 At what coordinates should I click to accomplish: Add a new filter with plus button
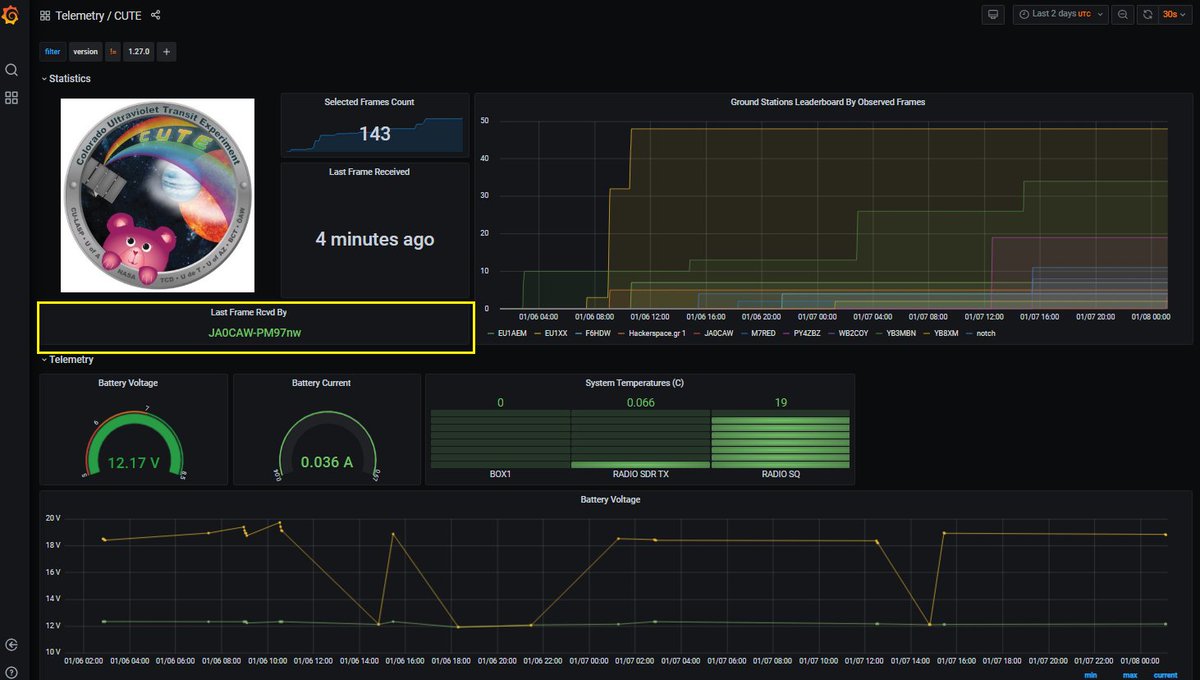(166, 51)
